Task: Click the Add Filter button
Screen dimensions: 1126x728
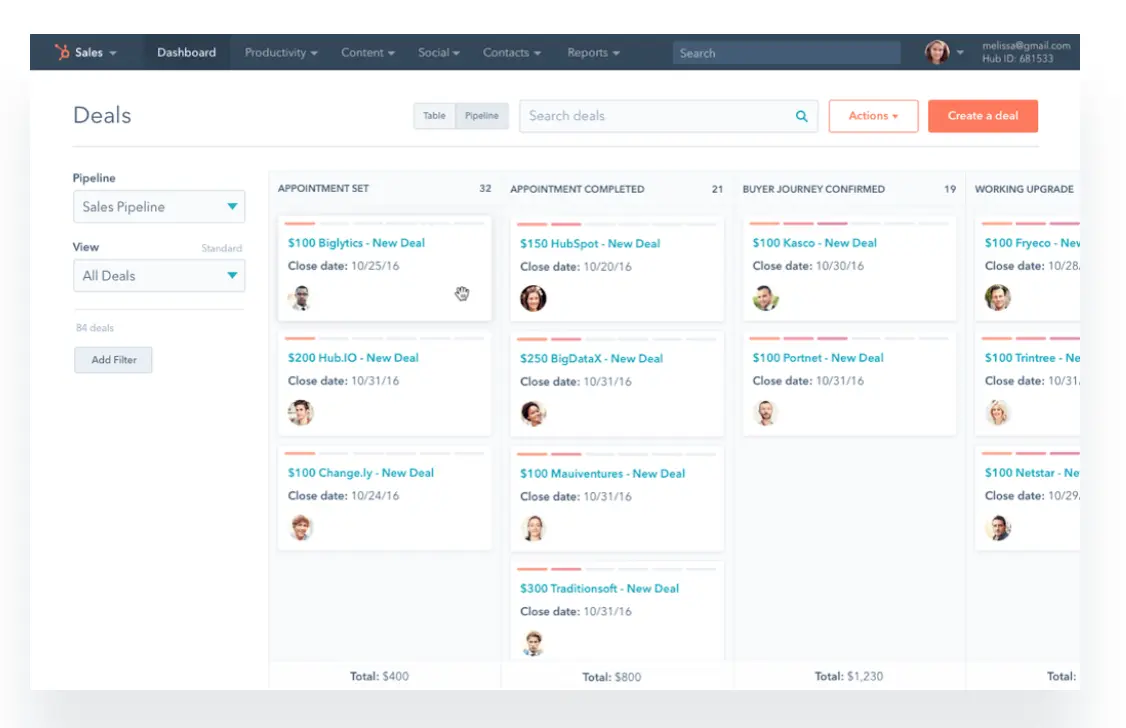Action: 113,360
